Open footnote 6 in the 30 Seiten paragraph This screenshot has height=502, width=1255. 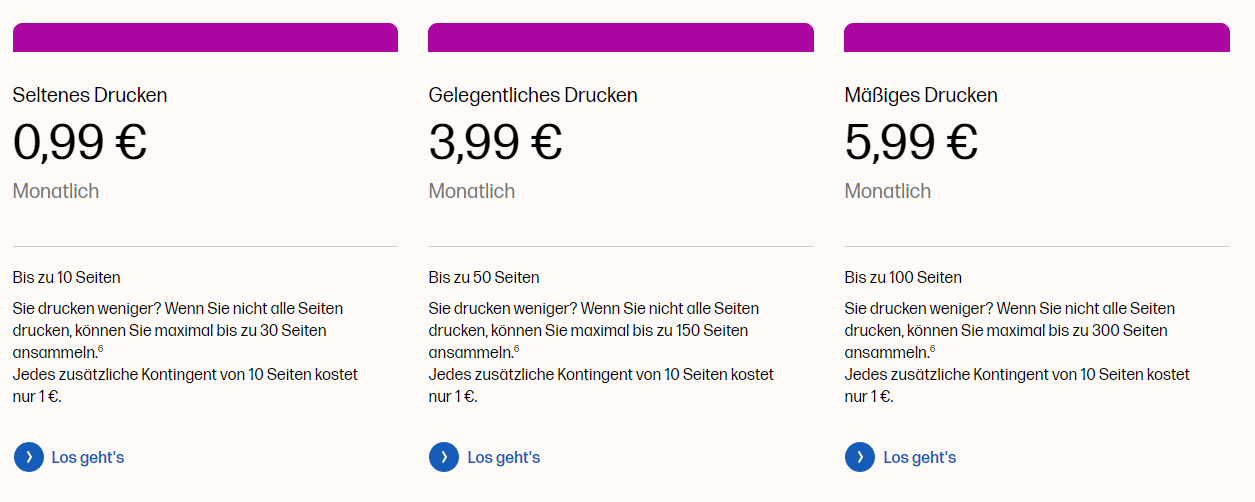coord(101,349)
